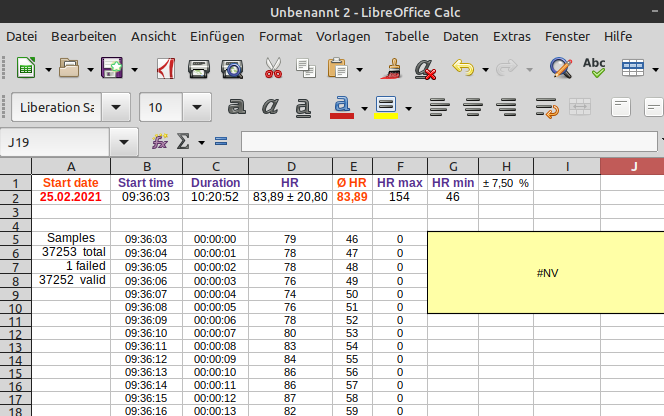Open the Function Wizard
This screenshot has height=416, width=664.
[x=160, y=141]
